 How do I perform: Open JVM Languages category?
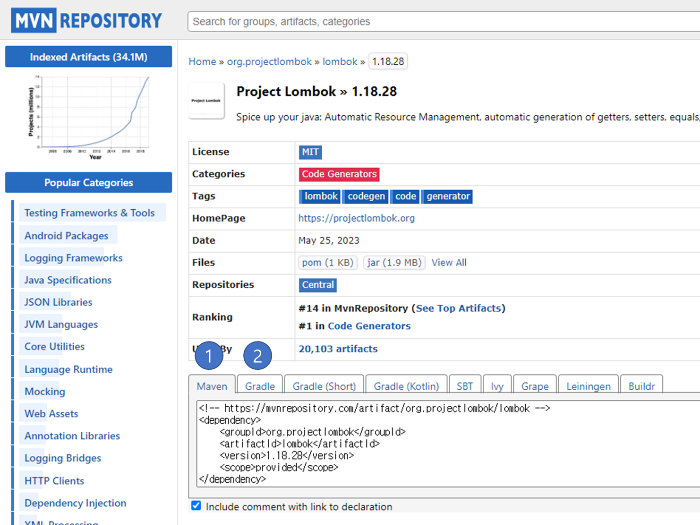coord(61,325)
